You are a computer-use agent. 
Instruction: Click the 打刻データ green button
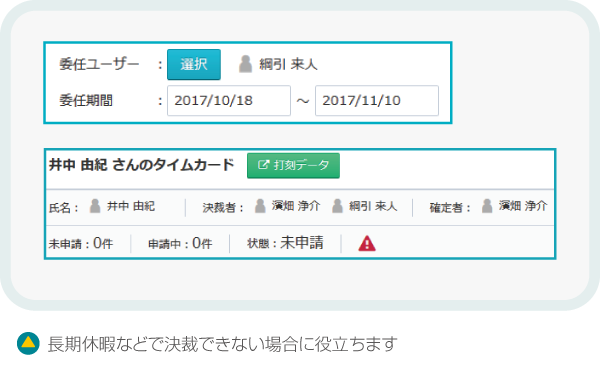(293, 165)
